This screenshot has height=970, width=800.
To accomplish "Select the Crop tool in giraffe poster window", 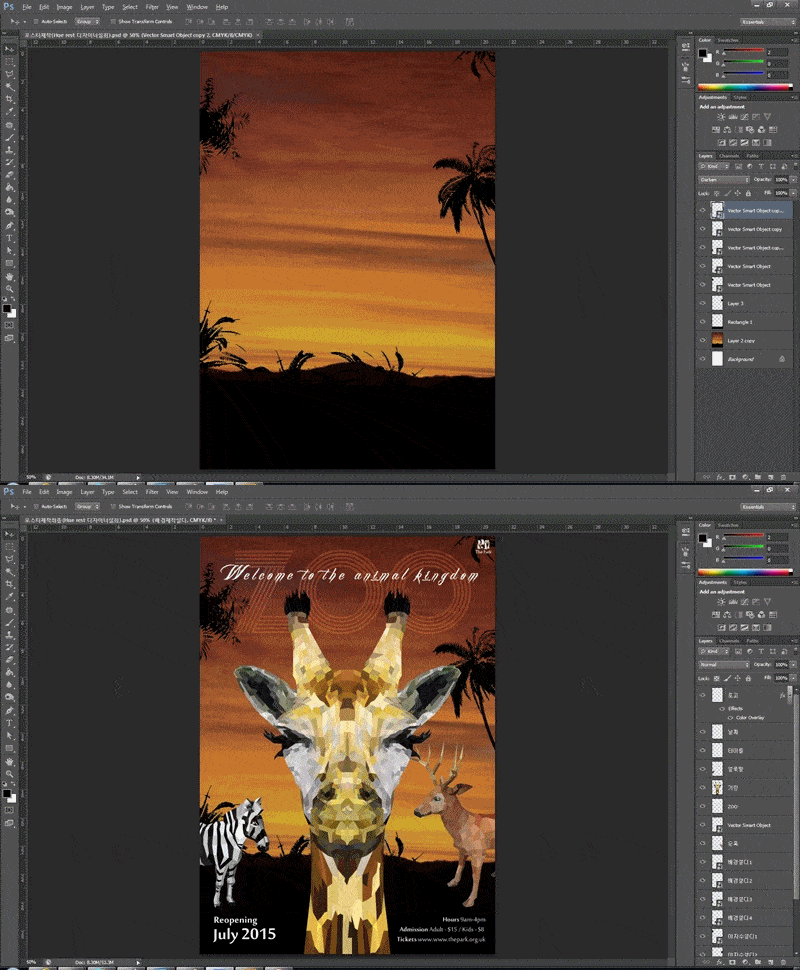I will pos(9,584).
